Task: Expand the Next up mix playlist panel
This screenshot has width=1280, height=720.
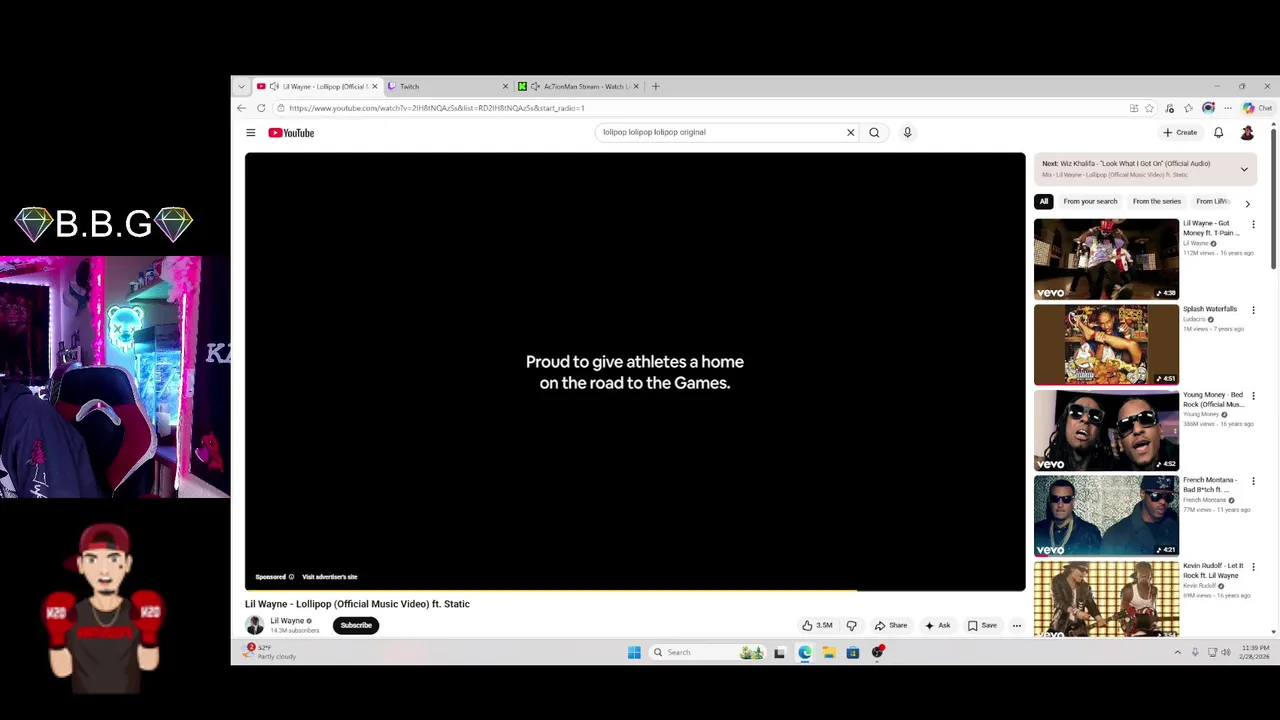Action: coord(1244,169)
